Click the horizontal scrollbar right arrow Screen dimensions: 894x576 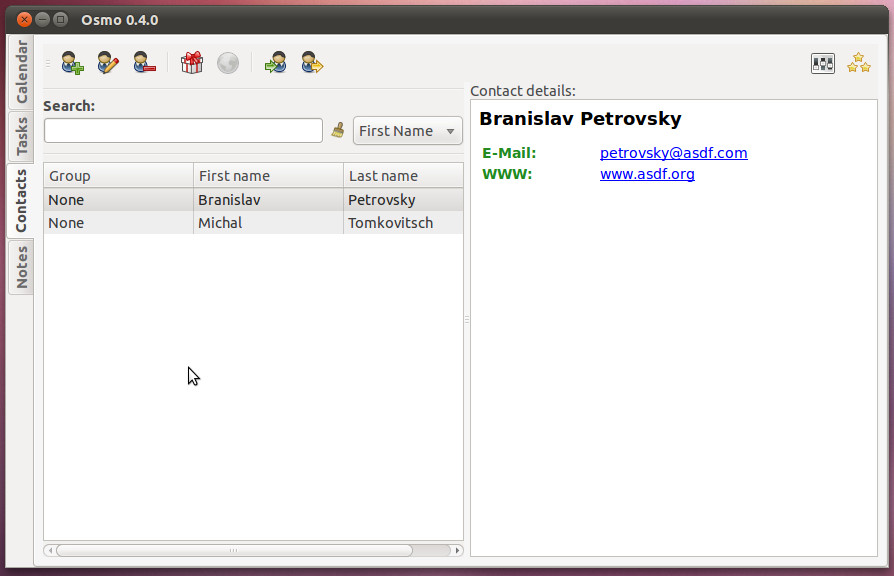click(457, 550)
